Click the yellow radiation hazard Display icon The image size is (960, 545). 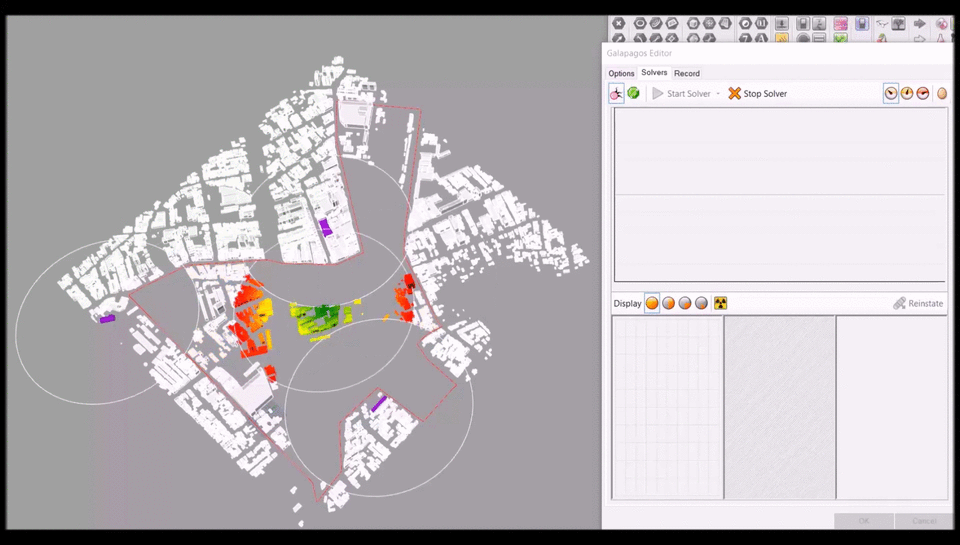[x=720, y=303]
